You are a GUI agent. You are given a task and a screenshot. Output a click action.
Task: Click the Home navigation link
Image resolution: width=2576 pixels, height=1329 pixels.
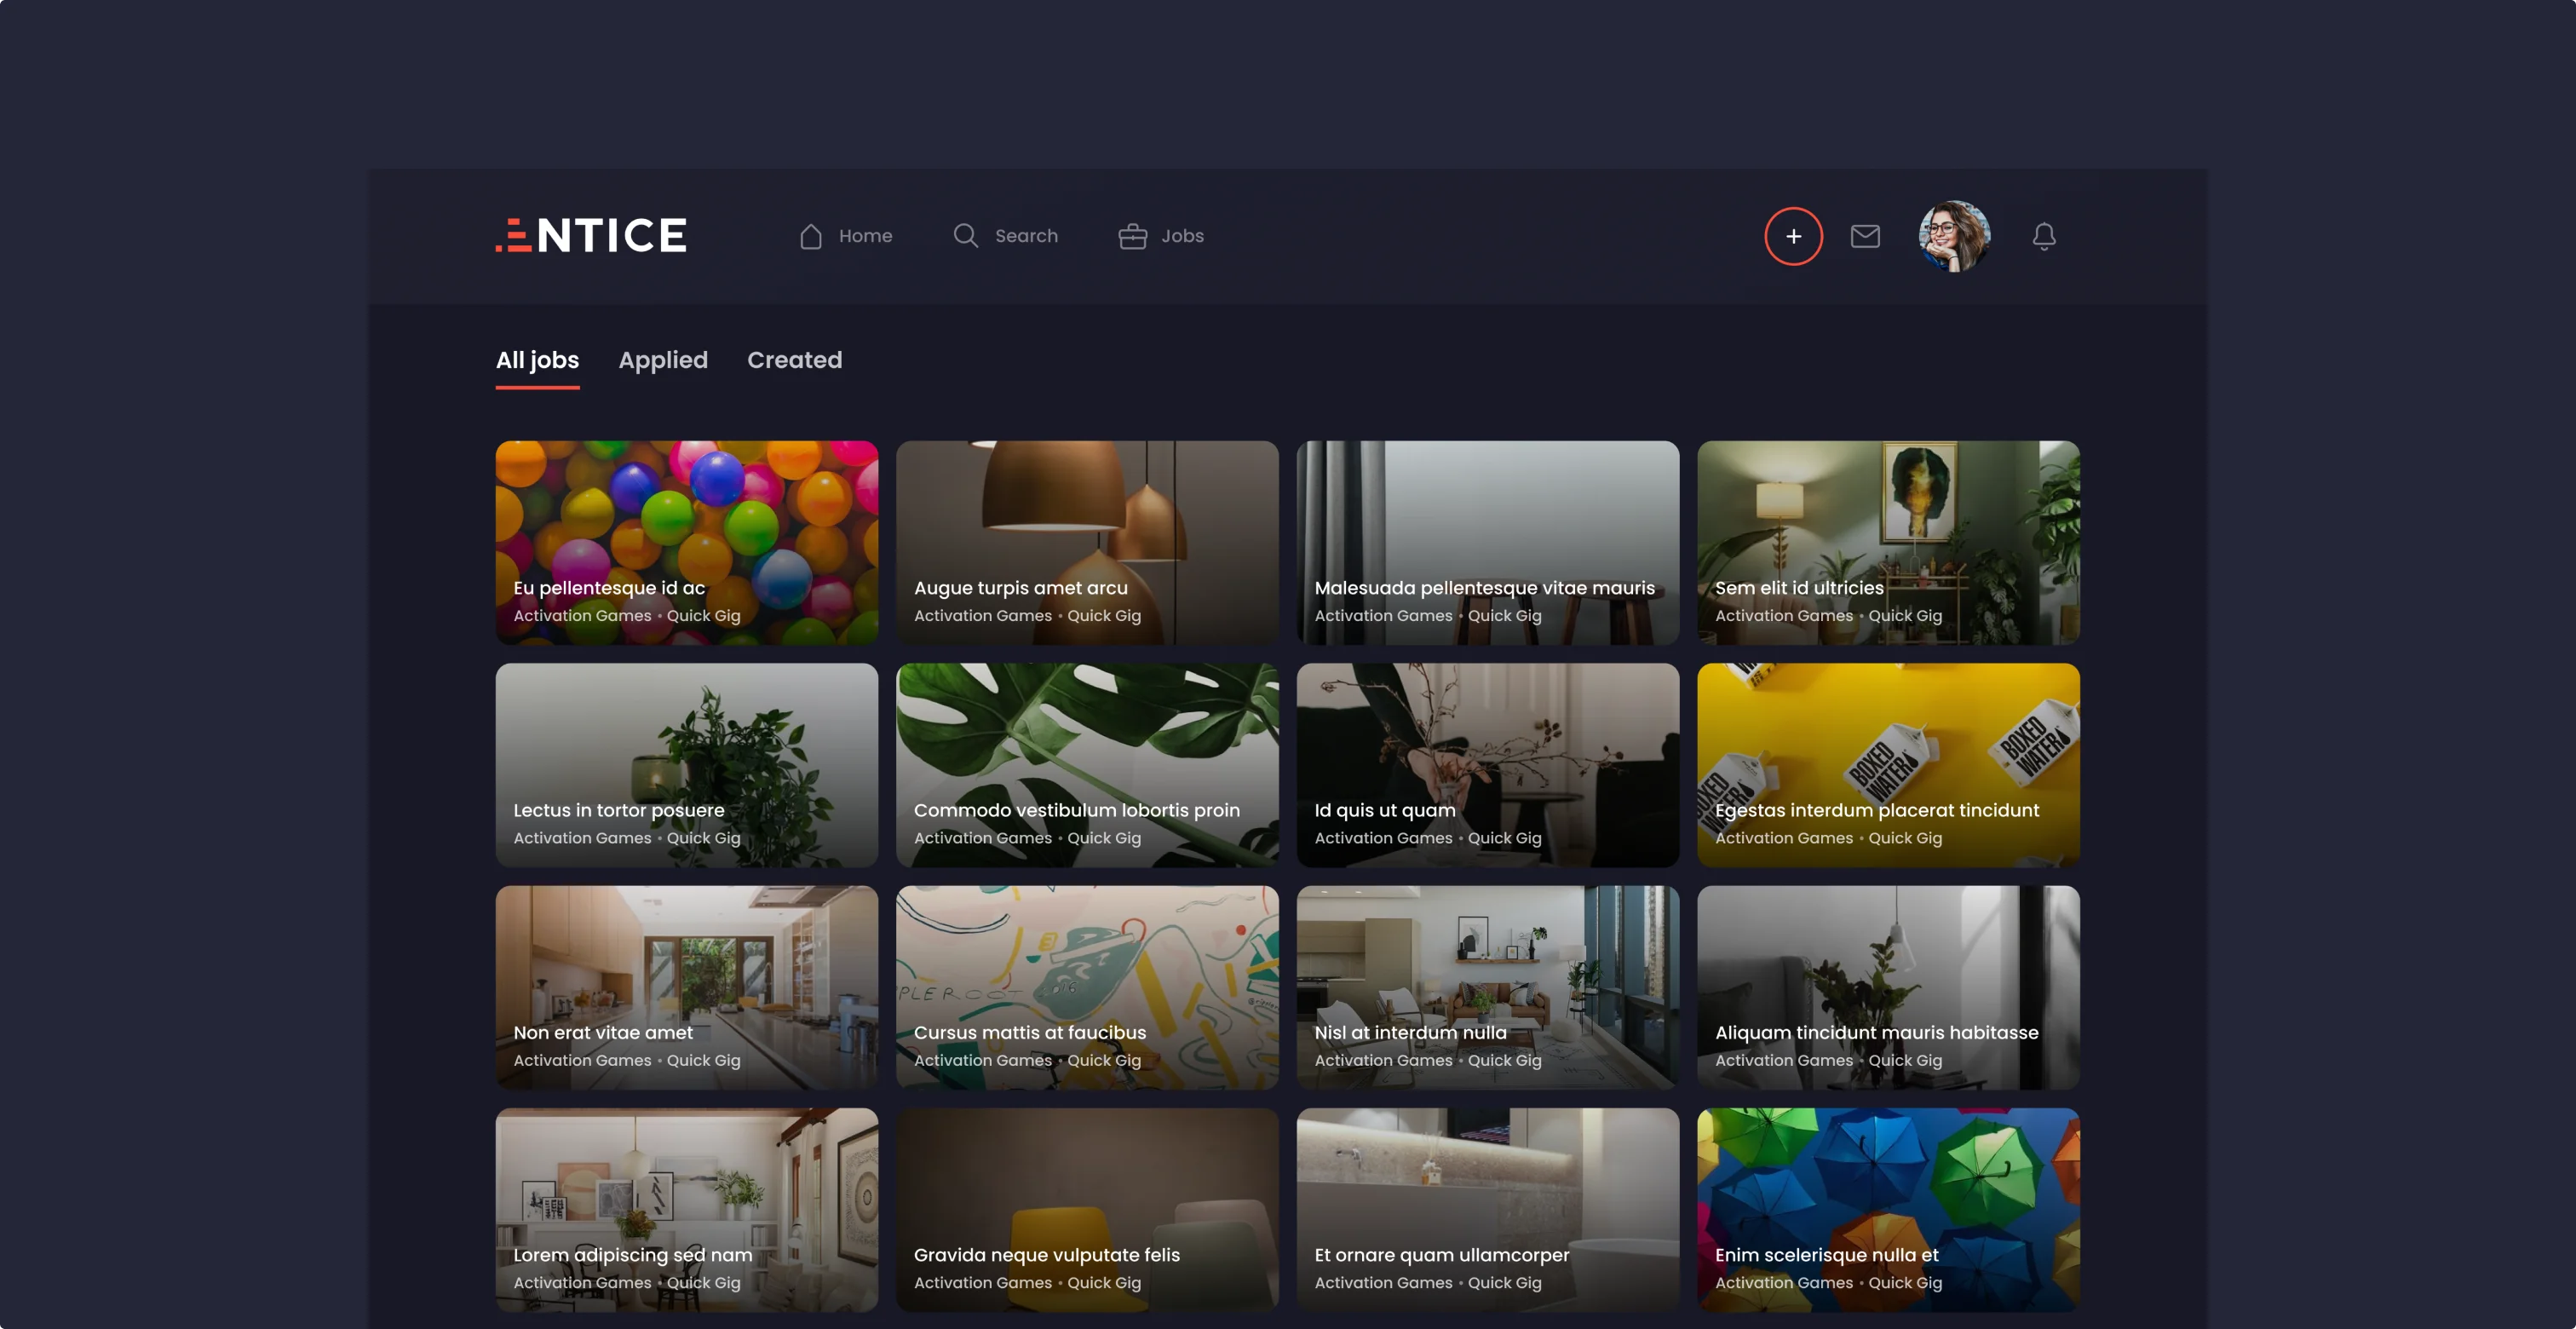point(865,236)
